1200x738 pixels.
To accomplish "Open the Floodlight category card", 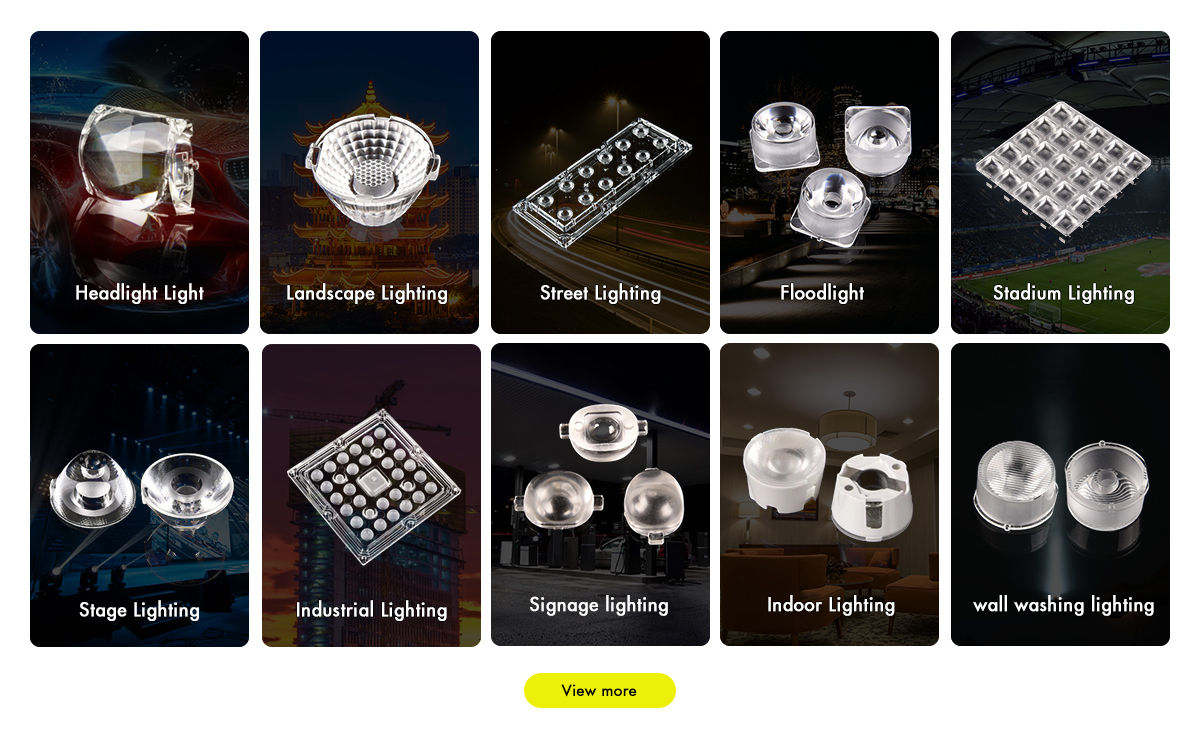I will 829,182.
